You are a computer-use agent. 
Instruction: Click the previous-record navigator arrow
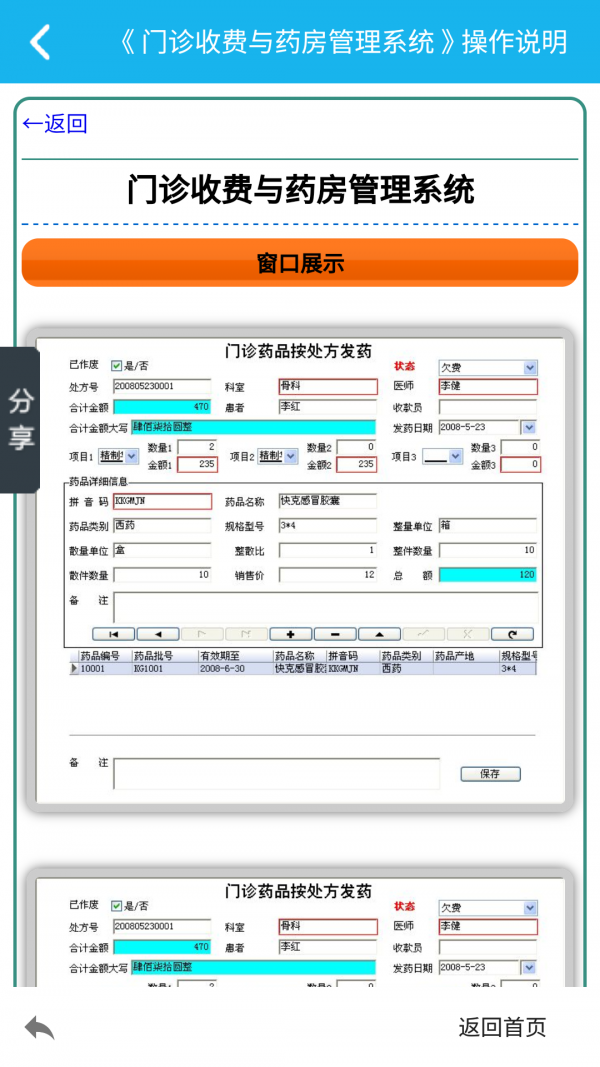(158, 634)
